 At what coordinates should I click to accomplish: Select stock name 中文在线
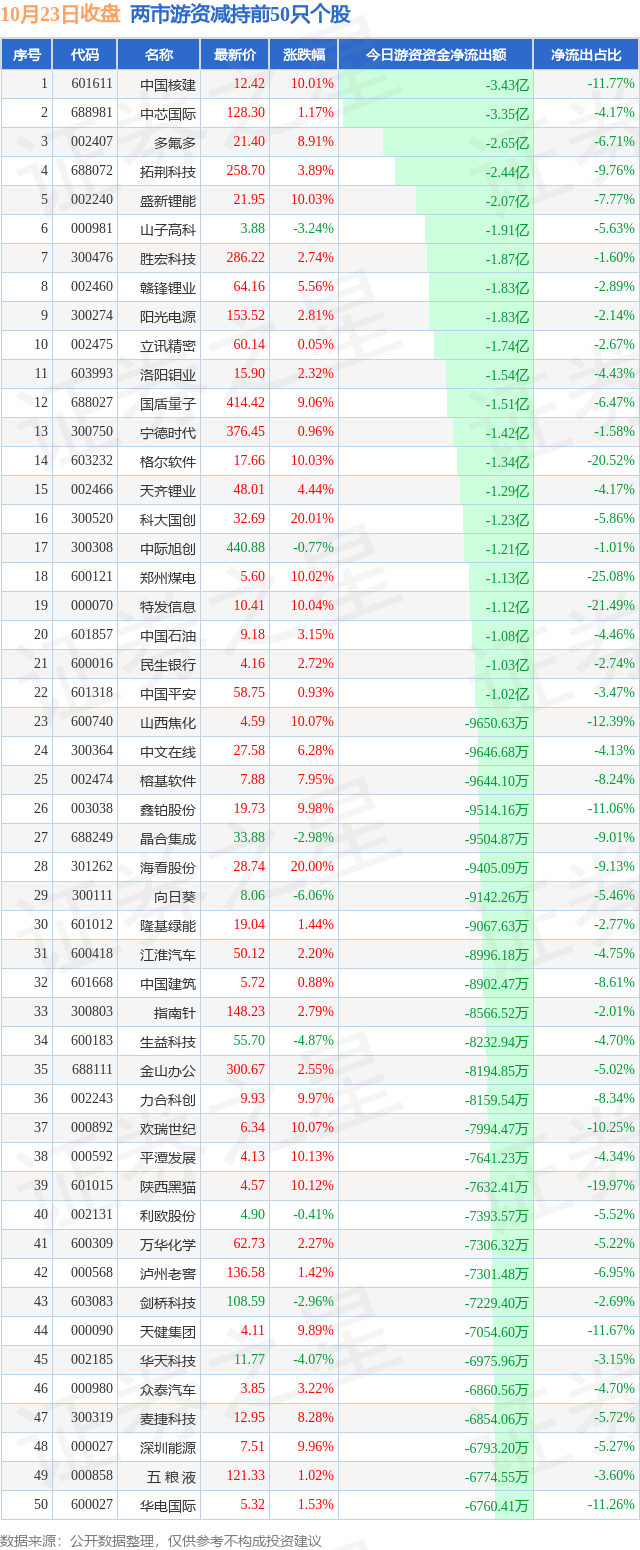pos(168,751)
